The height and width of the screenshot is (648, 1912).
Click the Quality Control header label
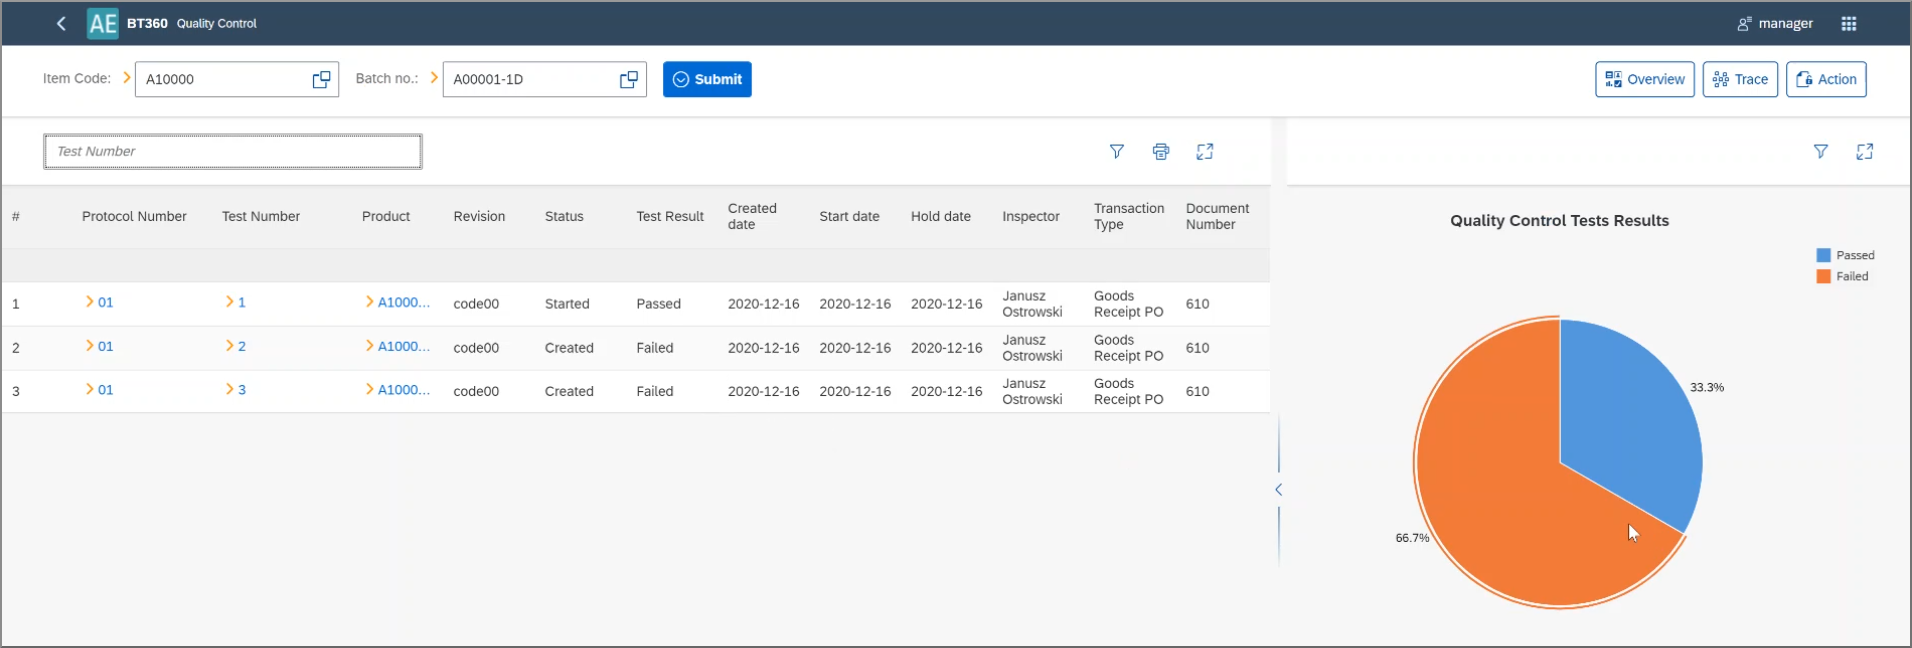(x=217, y=23)
